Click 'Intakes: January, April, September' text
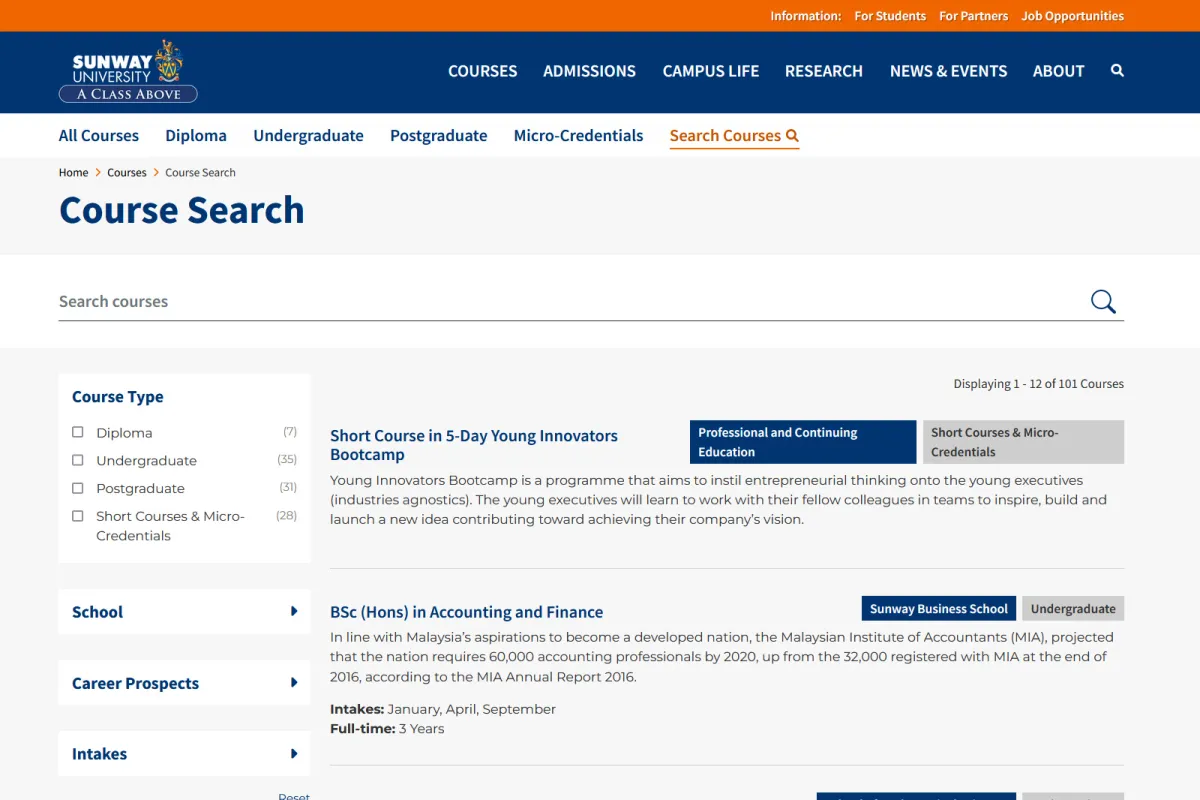The image size is (1200, 800). (x=443, y=708)
